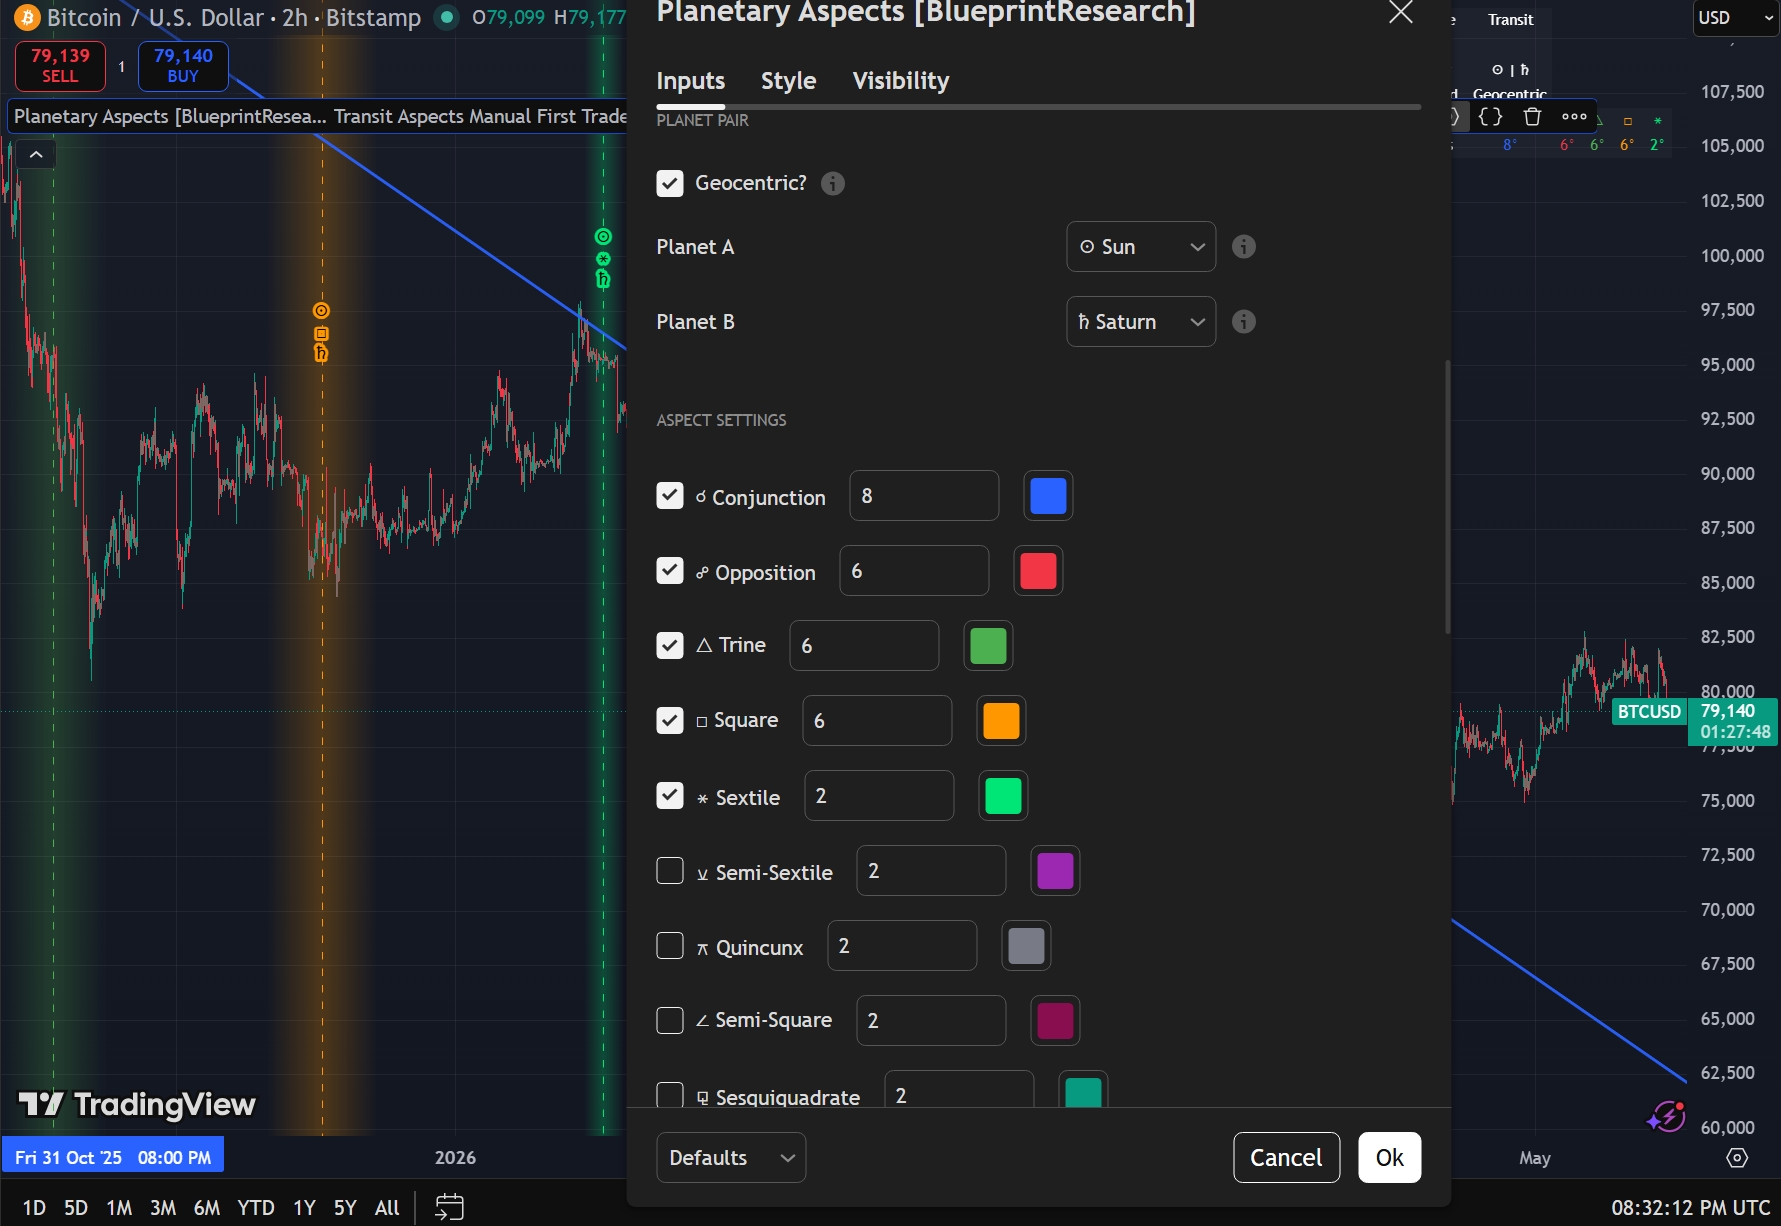This screenshot has width=1781, height=1226.
Task: Click the info icon next to Planet A
Action: [x=1244, y=246]
